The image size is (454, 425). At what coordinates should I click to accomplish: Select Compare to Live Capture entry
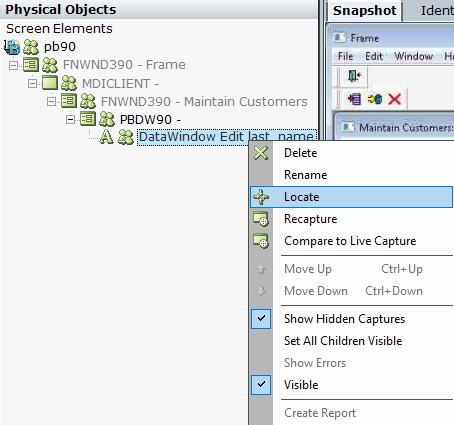[x=351, y=241]
